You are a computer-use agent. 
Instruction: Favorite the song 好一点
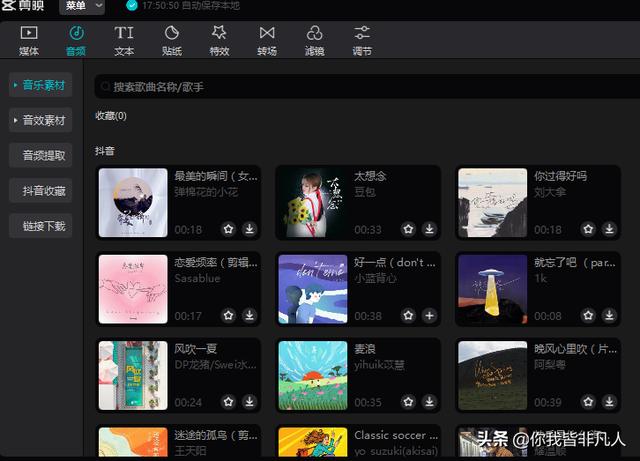[408, 315]
